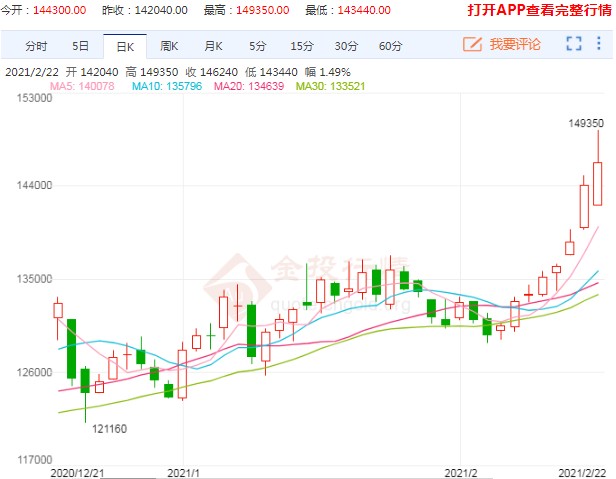Click the MA10: 135796 indicator label
Screen dimensions: 616x479
pyautogui.click(x=167, y=86)
